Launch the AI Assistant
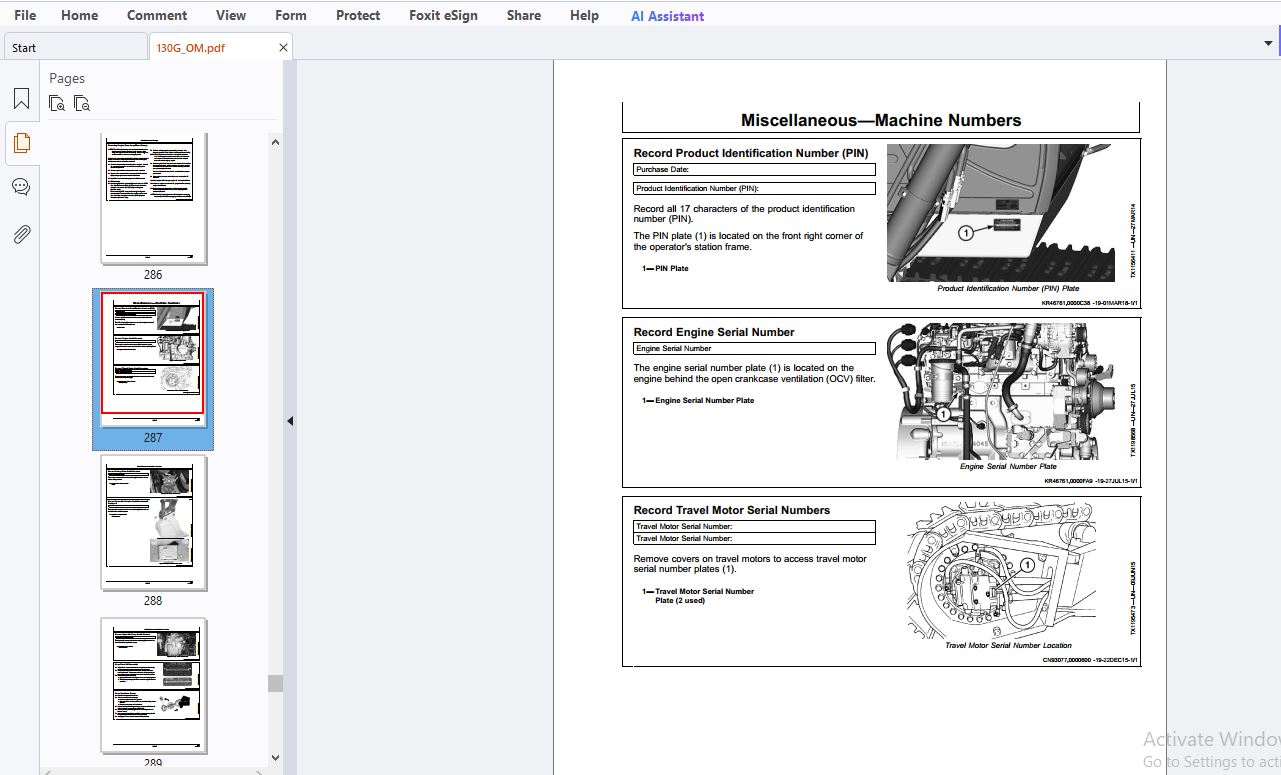The width and height of the screenshot is (1281, 775). tap(667, 16)
